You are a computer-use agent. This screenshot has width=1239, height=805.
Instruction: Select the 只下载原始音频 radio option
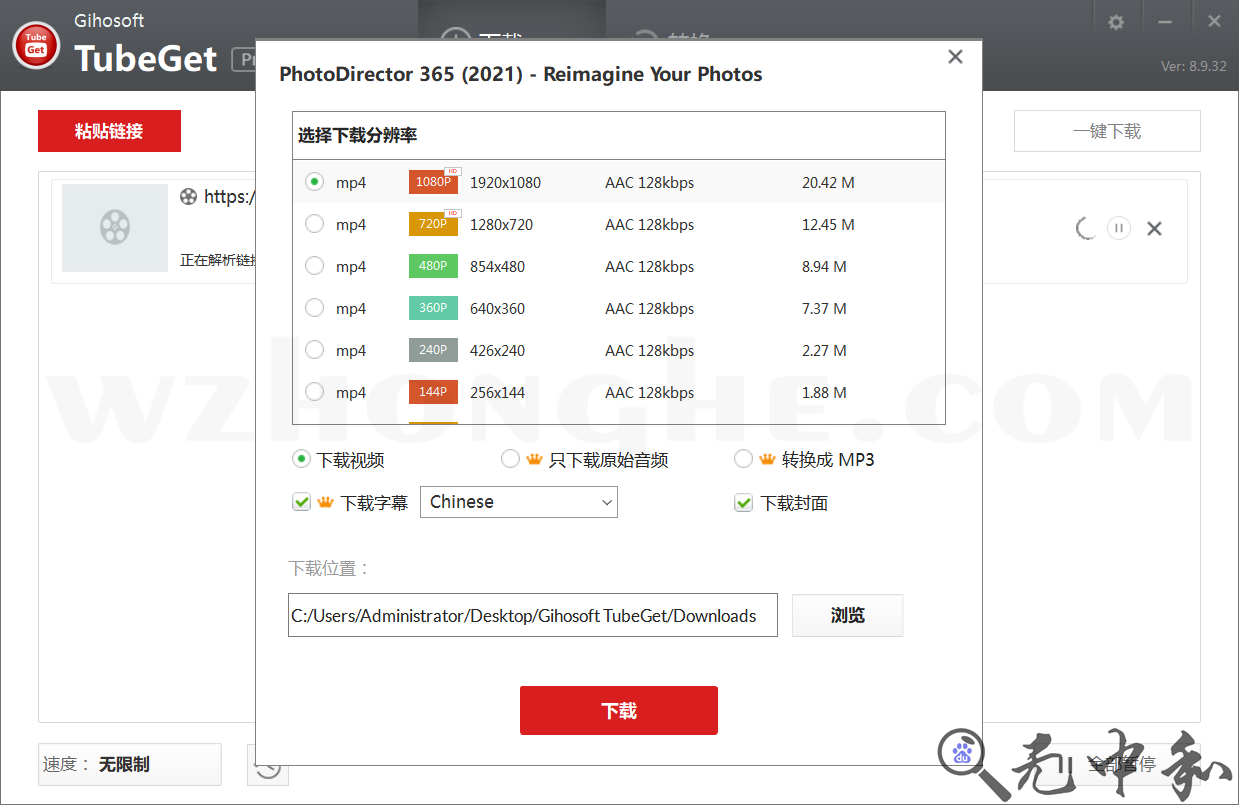point(510,459)
